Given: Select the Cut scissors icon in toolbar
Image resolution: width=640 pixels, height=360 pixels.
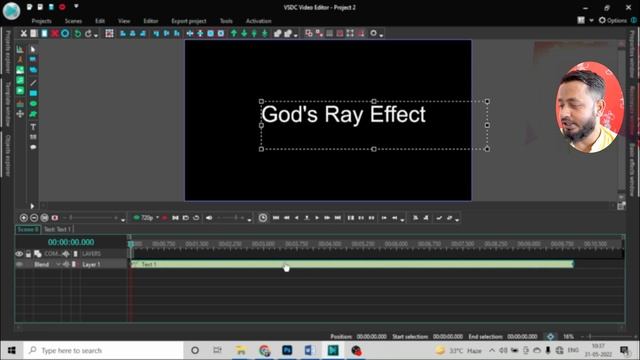Looking at the screenshot, I should [x=24, y=33].
